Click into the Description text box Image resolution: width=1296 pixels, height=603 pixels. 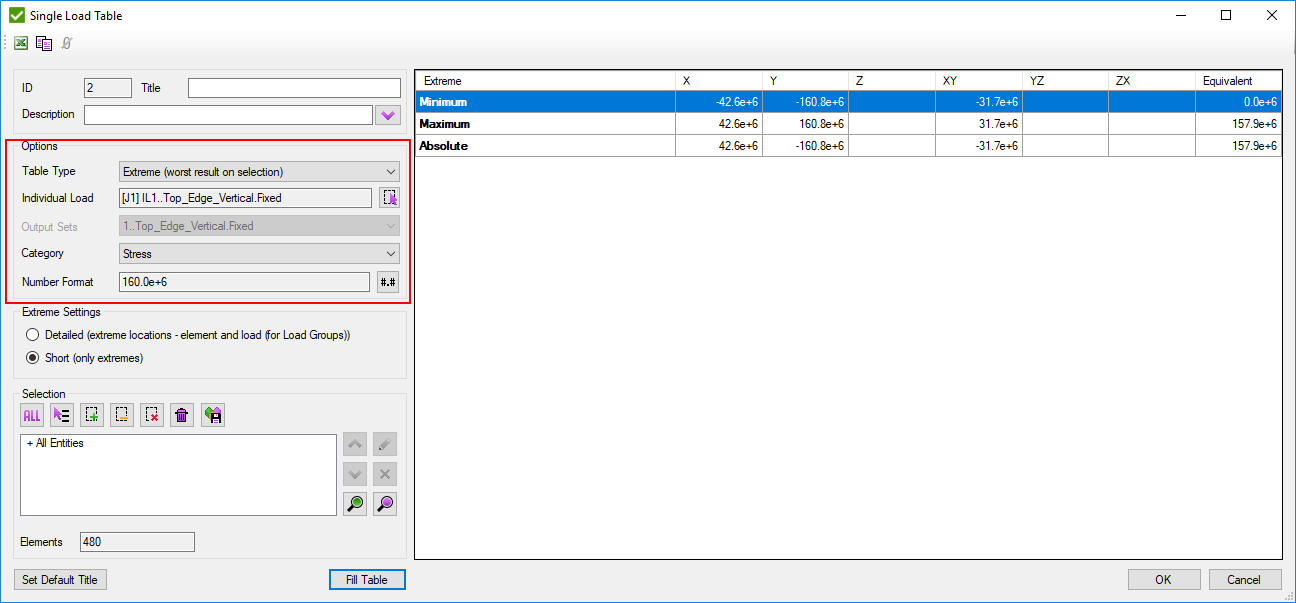coord(228,115)
